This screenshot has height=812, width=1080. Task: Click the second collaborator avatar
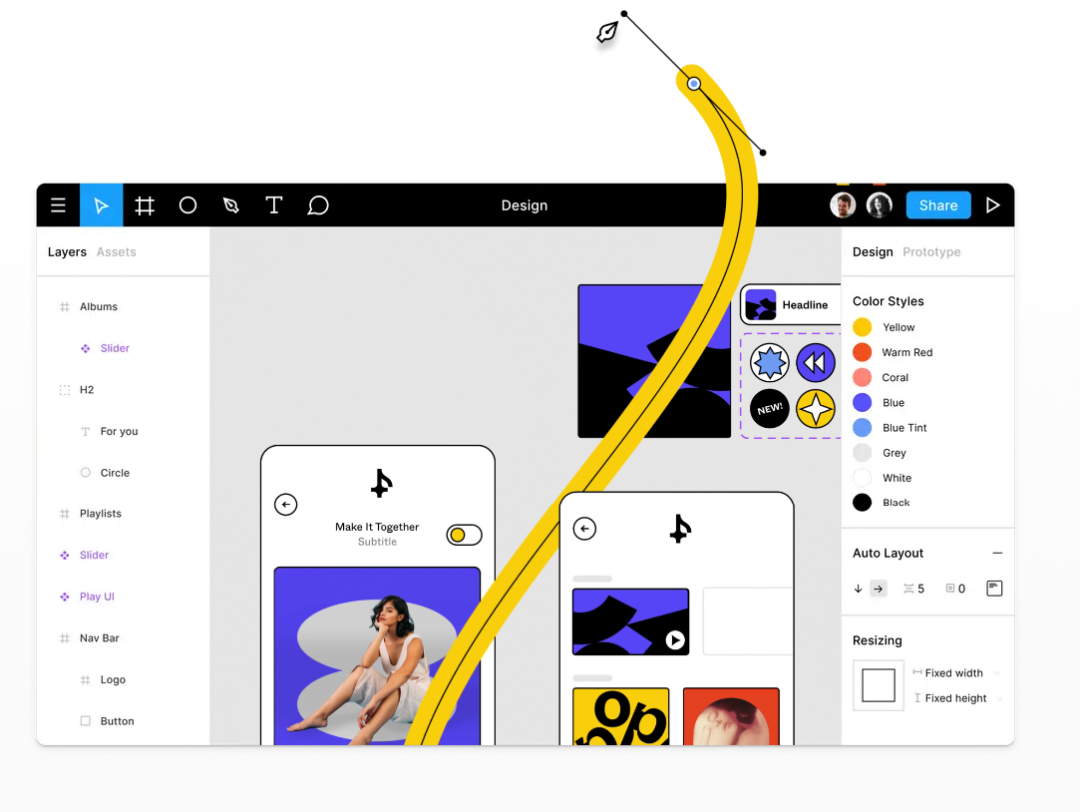tap(879, 205)
